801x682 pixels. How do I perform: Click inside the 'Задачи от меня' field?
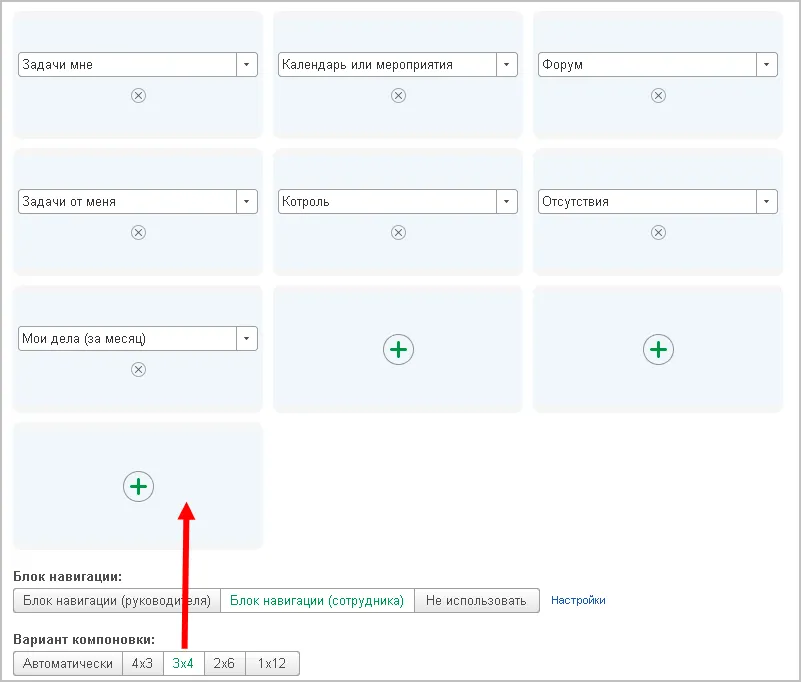127,201
